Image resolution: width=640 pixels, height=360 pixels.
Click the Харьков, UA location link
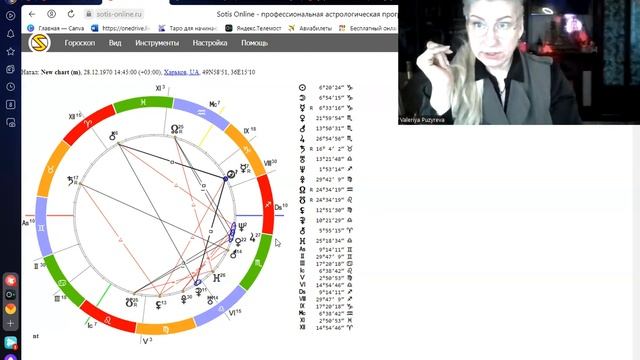click(x=181, y=72)
